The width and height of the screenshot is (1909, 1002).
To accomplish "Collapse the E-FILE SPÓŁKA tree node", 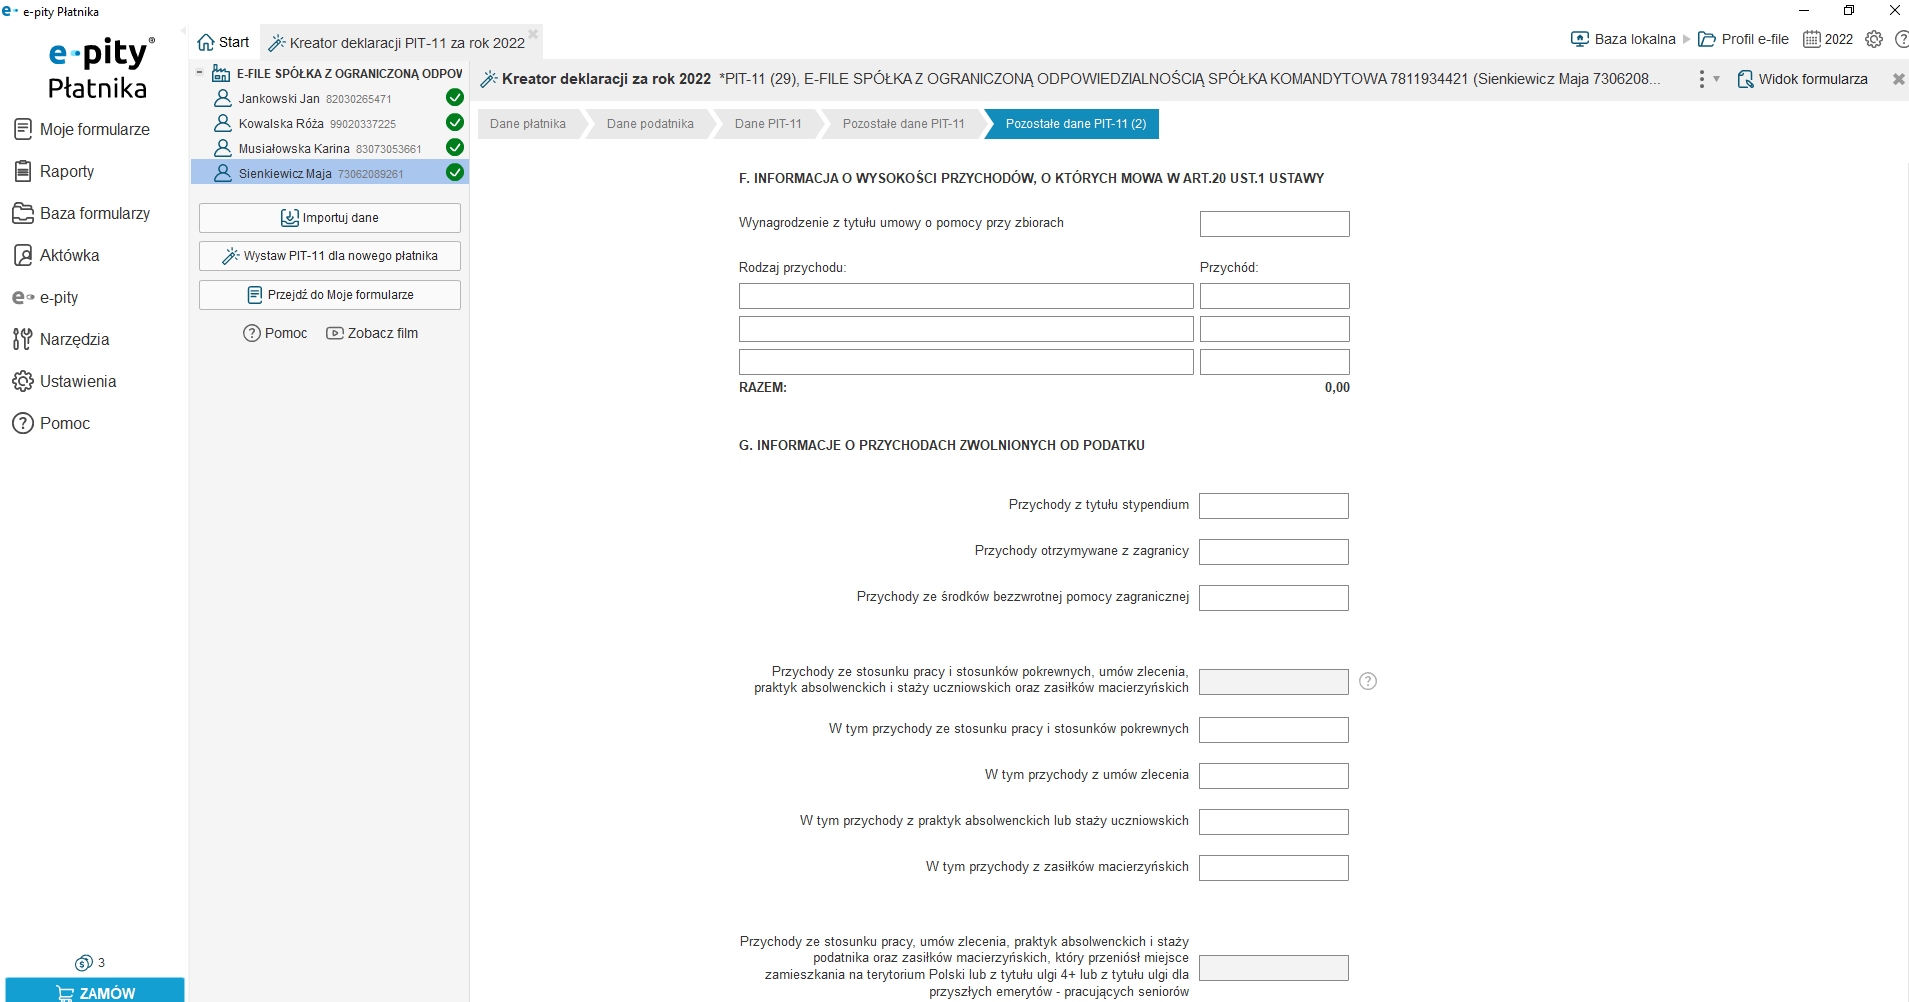I will pyautogui.click(x=200, y=72).
